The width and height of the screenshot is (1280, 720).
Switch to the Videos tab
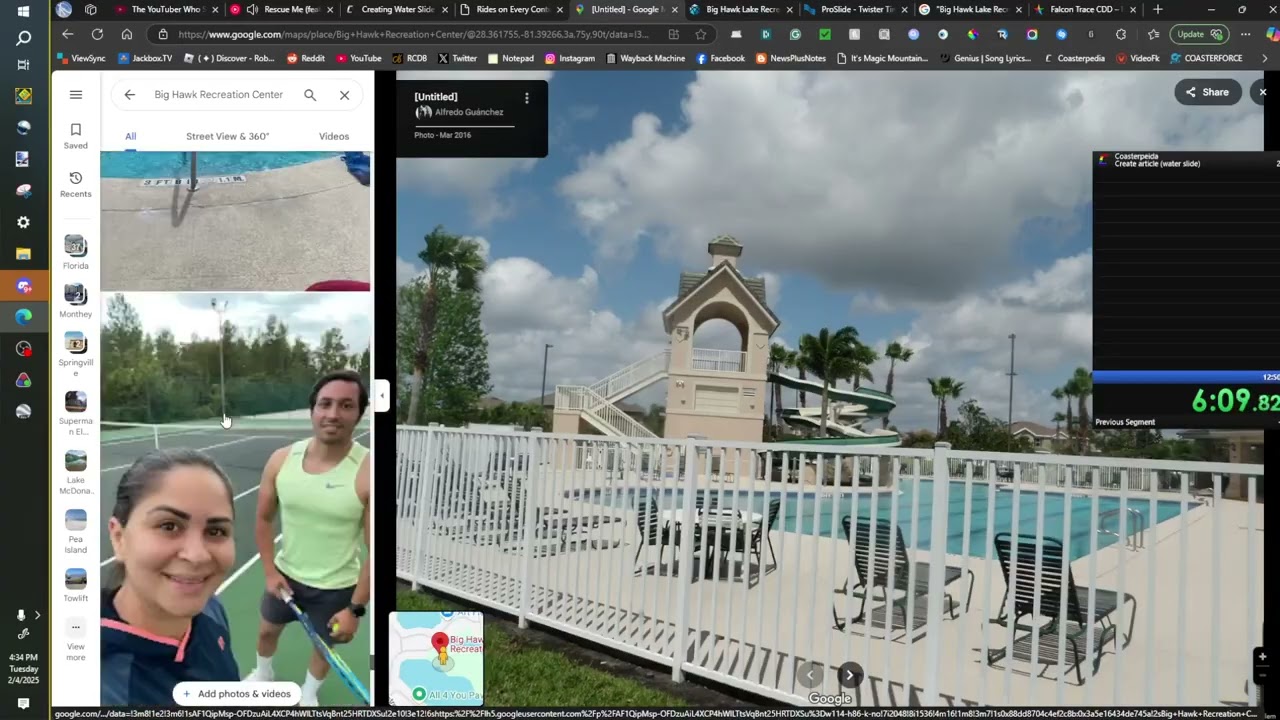coord(334,137)
